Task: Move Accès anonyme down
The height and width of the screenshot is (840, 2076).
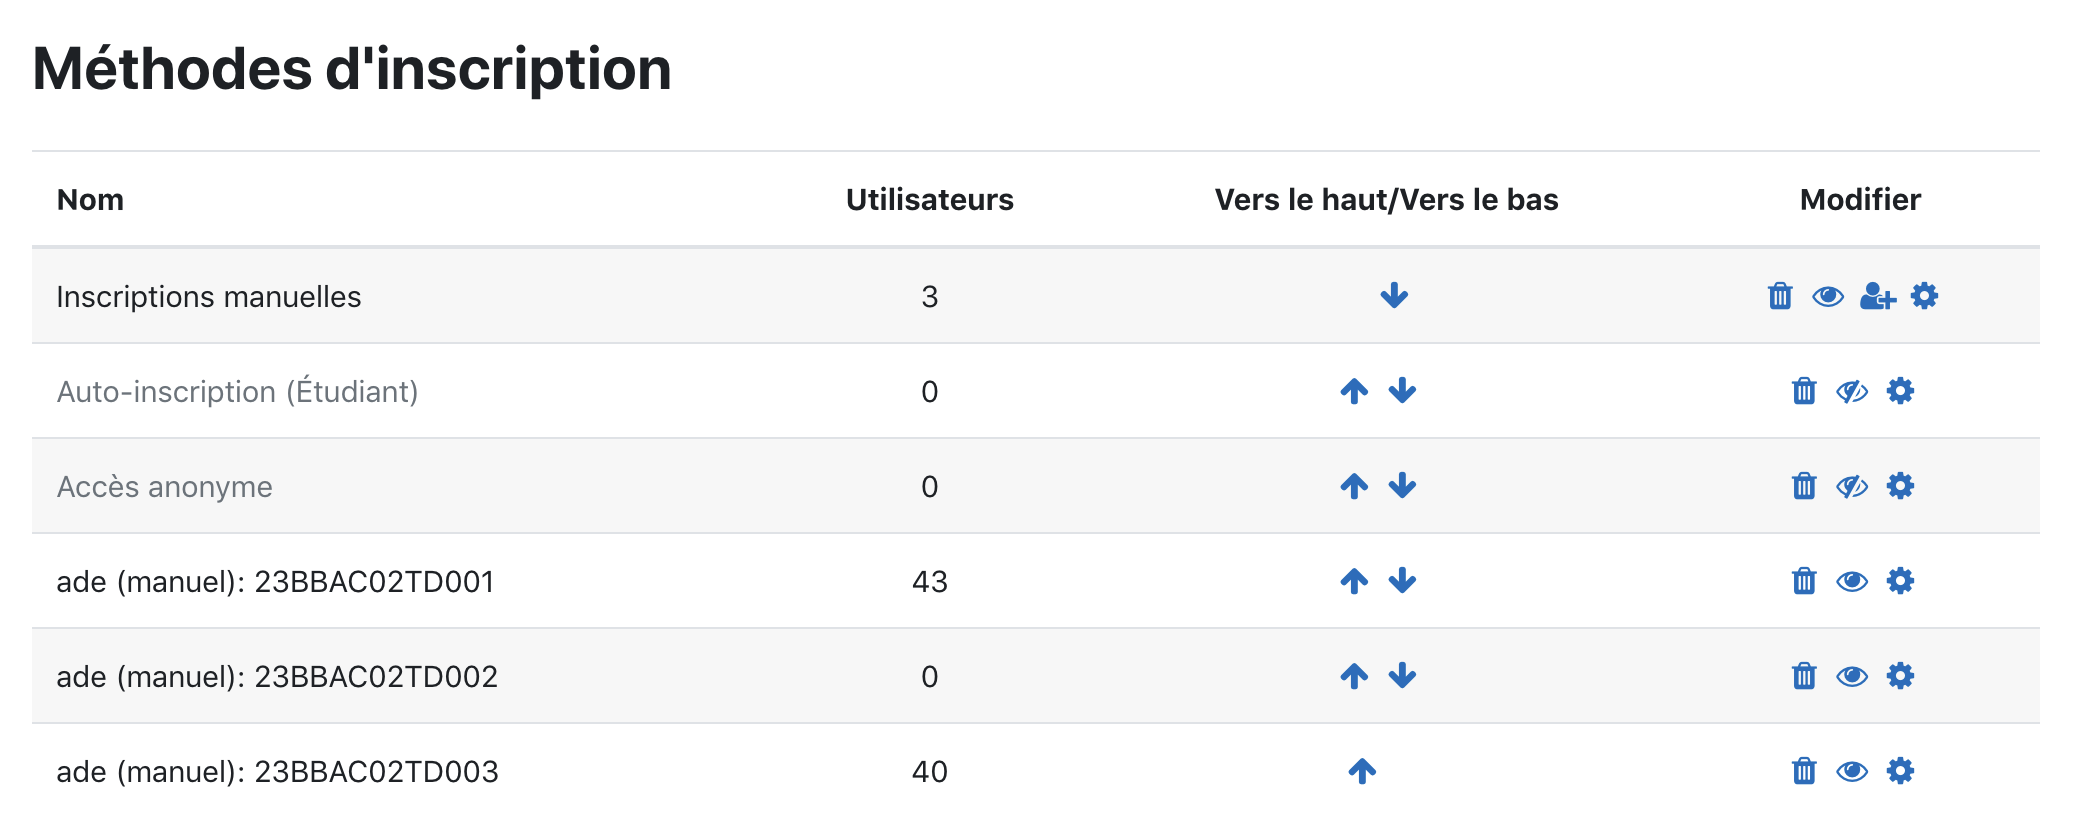Action: pyautogui.click(x=1402, y=486)
